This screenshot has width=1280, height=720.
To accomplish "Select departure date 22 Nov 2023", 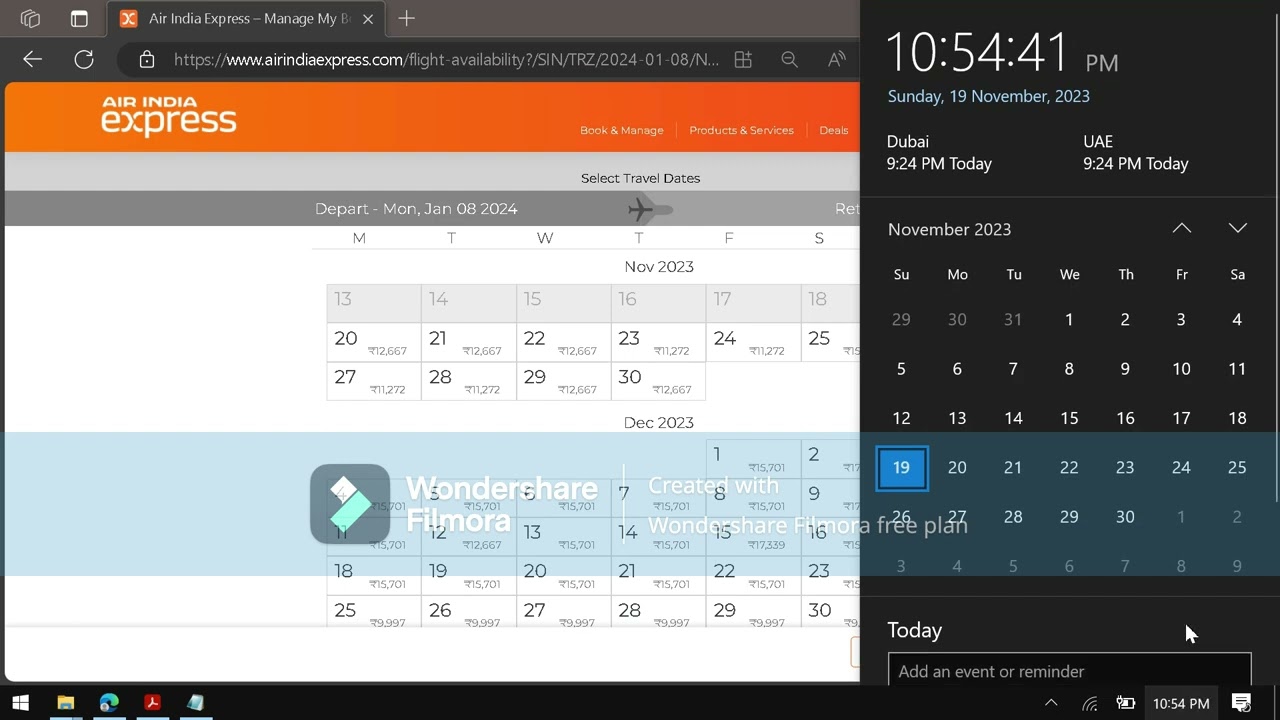I will [x=564, y=342].
